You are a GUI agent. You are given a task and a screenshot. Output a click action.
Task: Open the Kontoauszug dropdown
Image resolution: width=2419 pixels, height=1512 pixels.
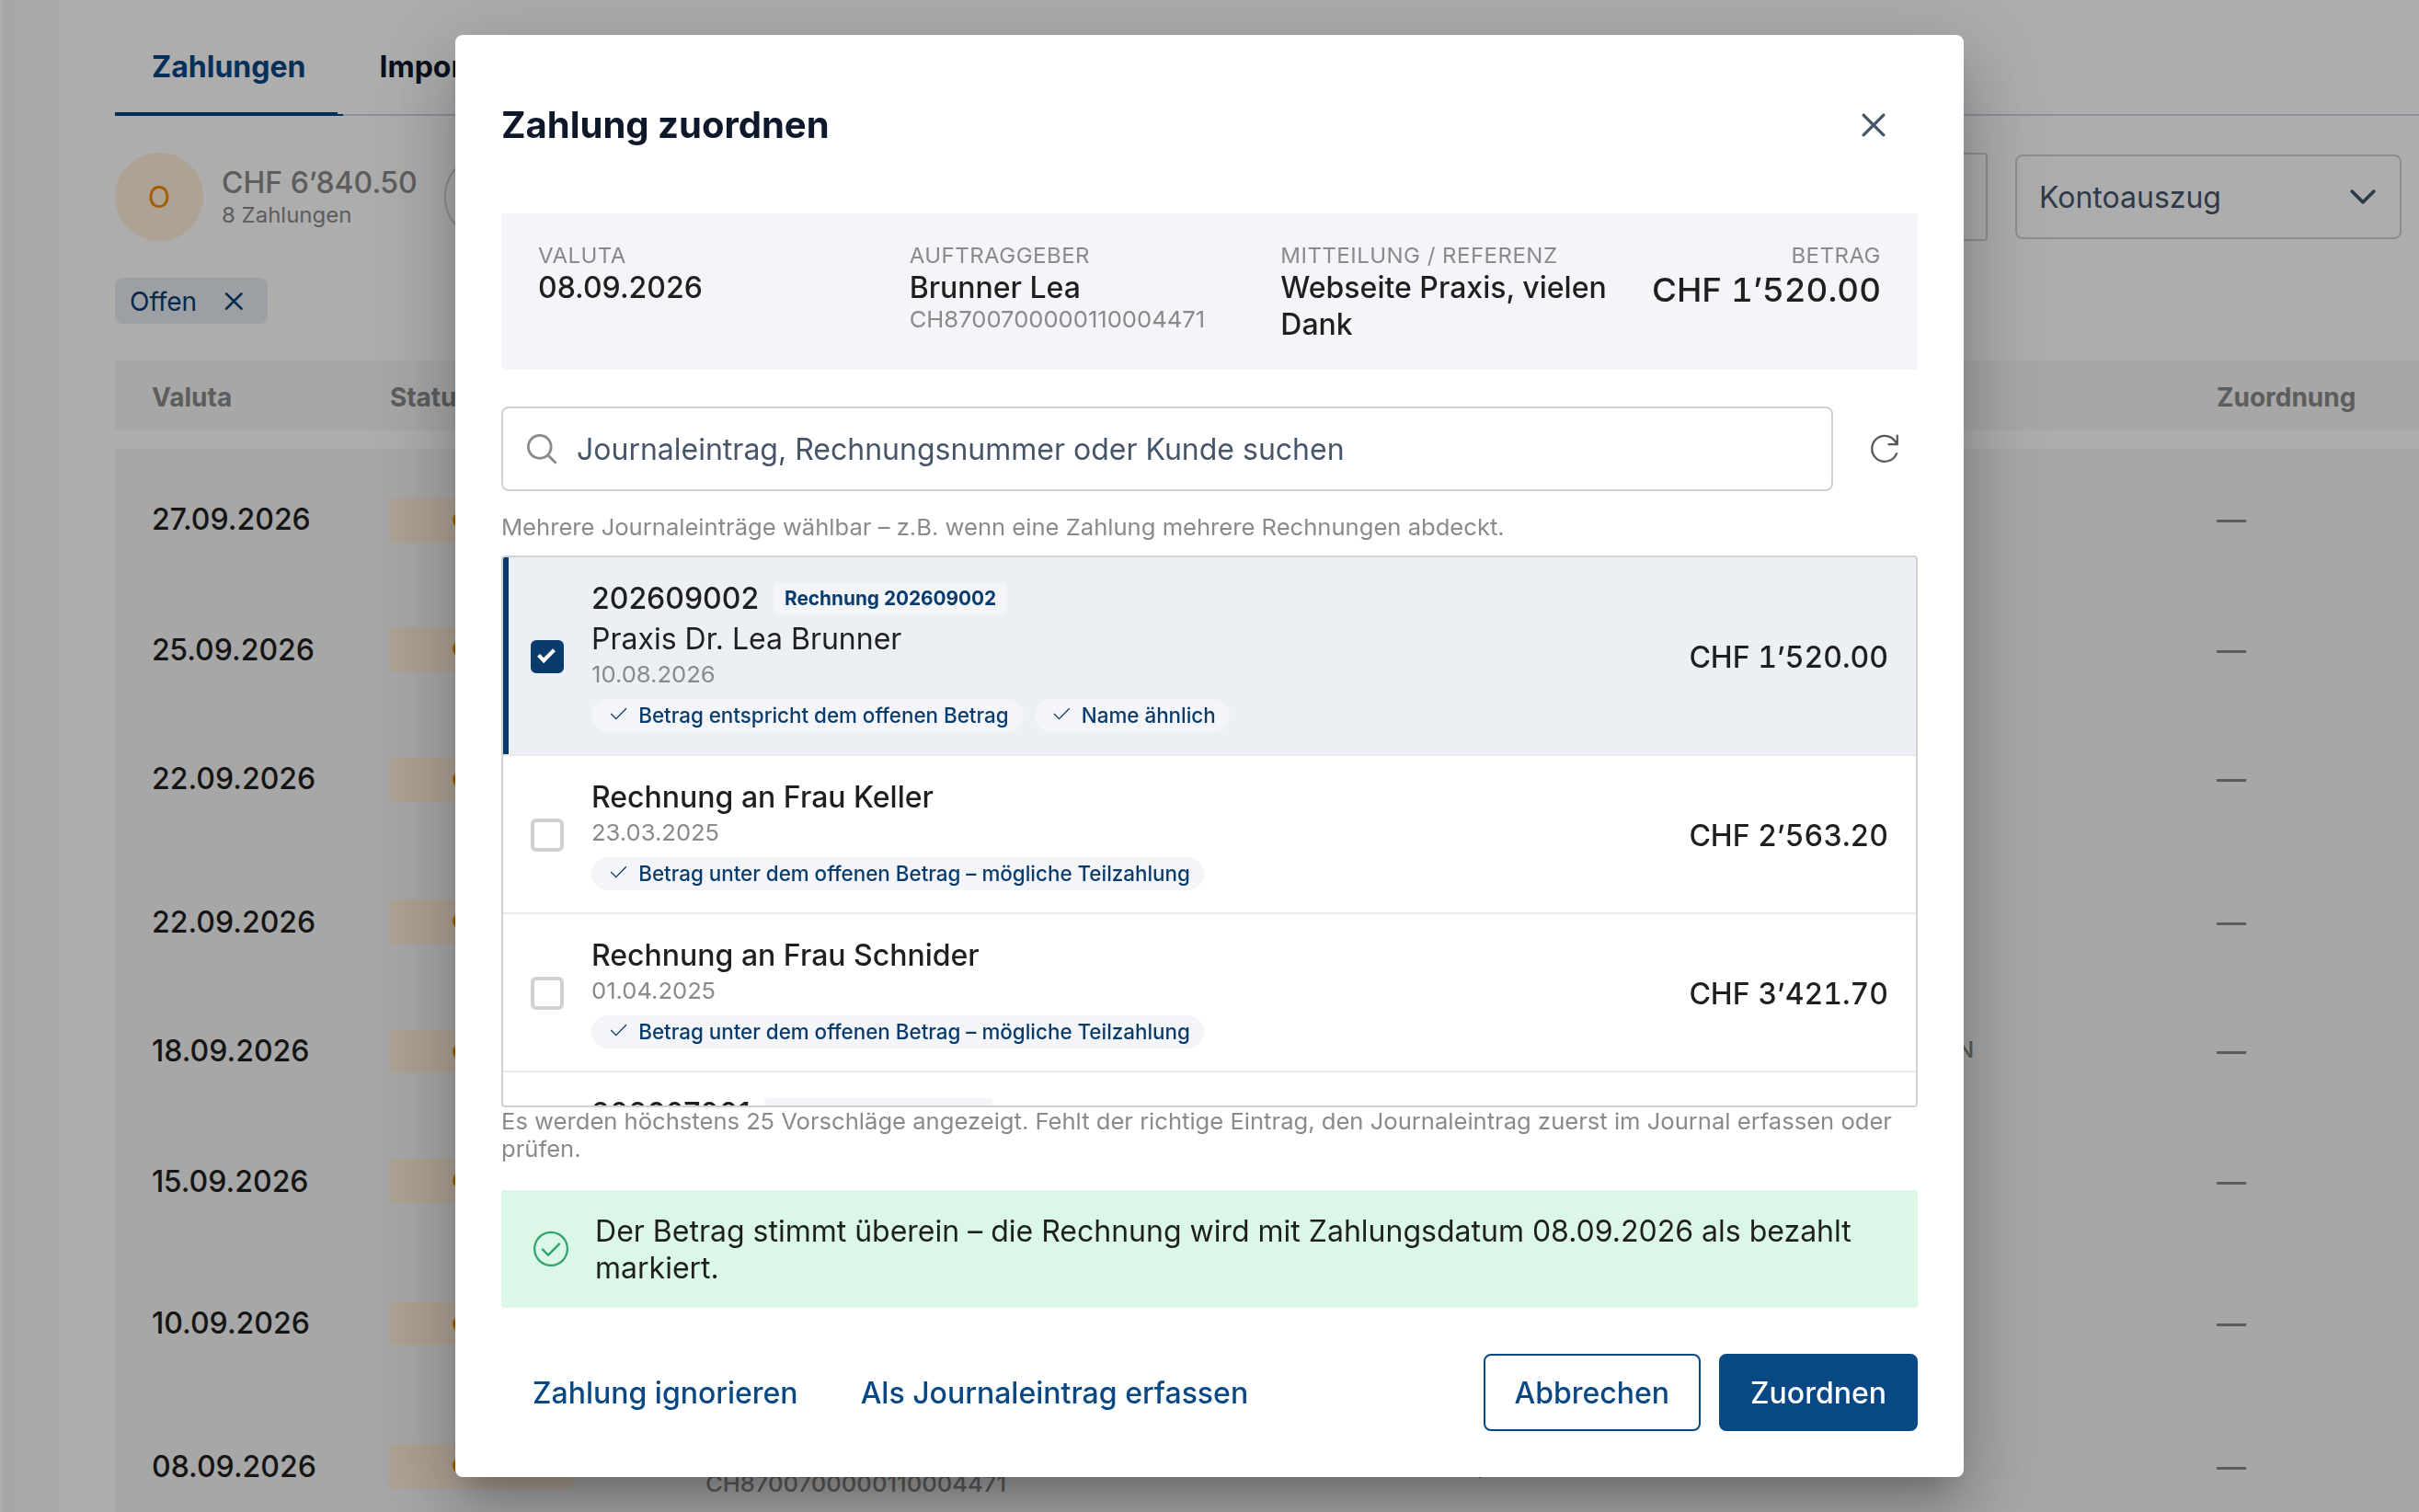click(2207, 197)
